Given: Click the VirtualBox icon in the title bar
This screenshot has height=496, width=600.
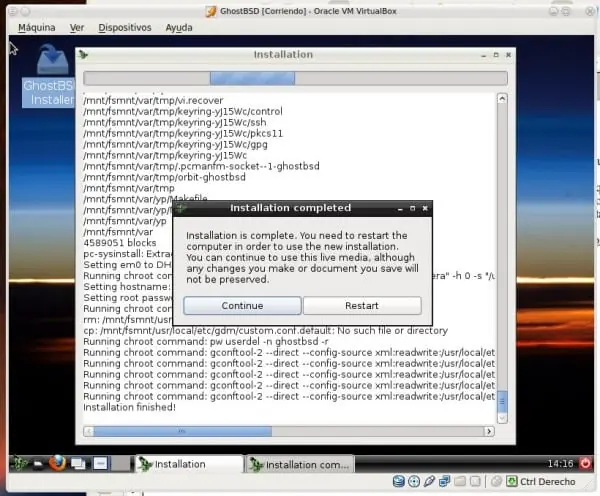Looking at the screenshot, I should click(x=211, y=11).
